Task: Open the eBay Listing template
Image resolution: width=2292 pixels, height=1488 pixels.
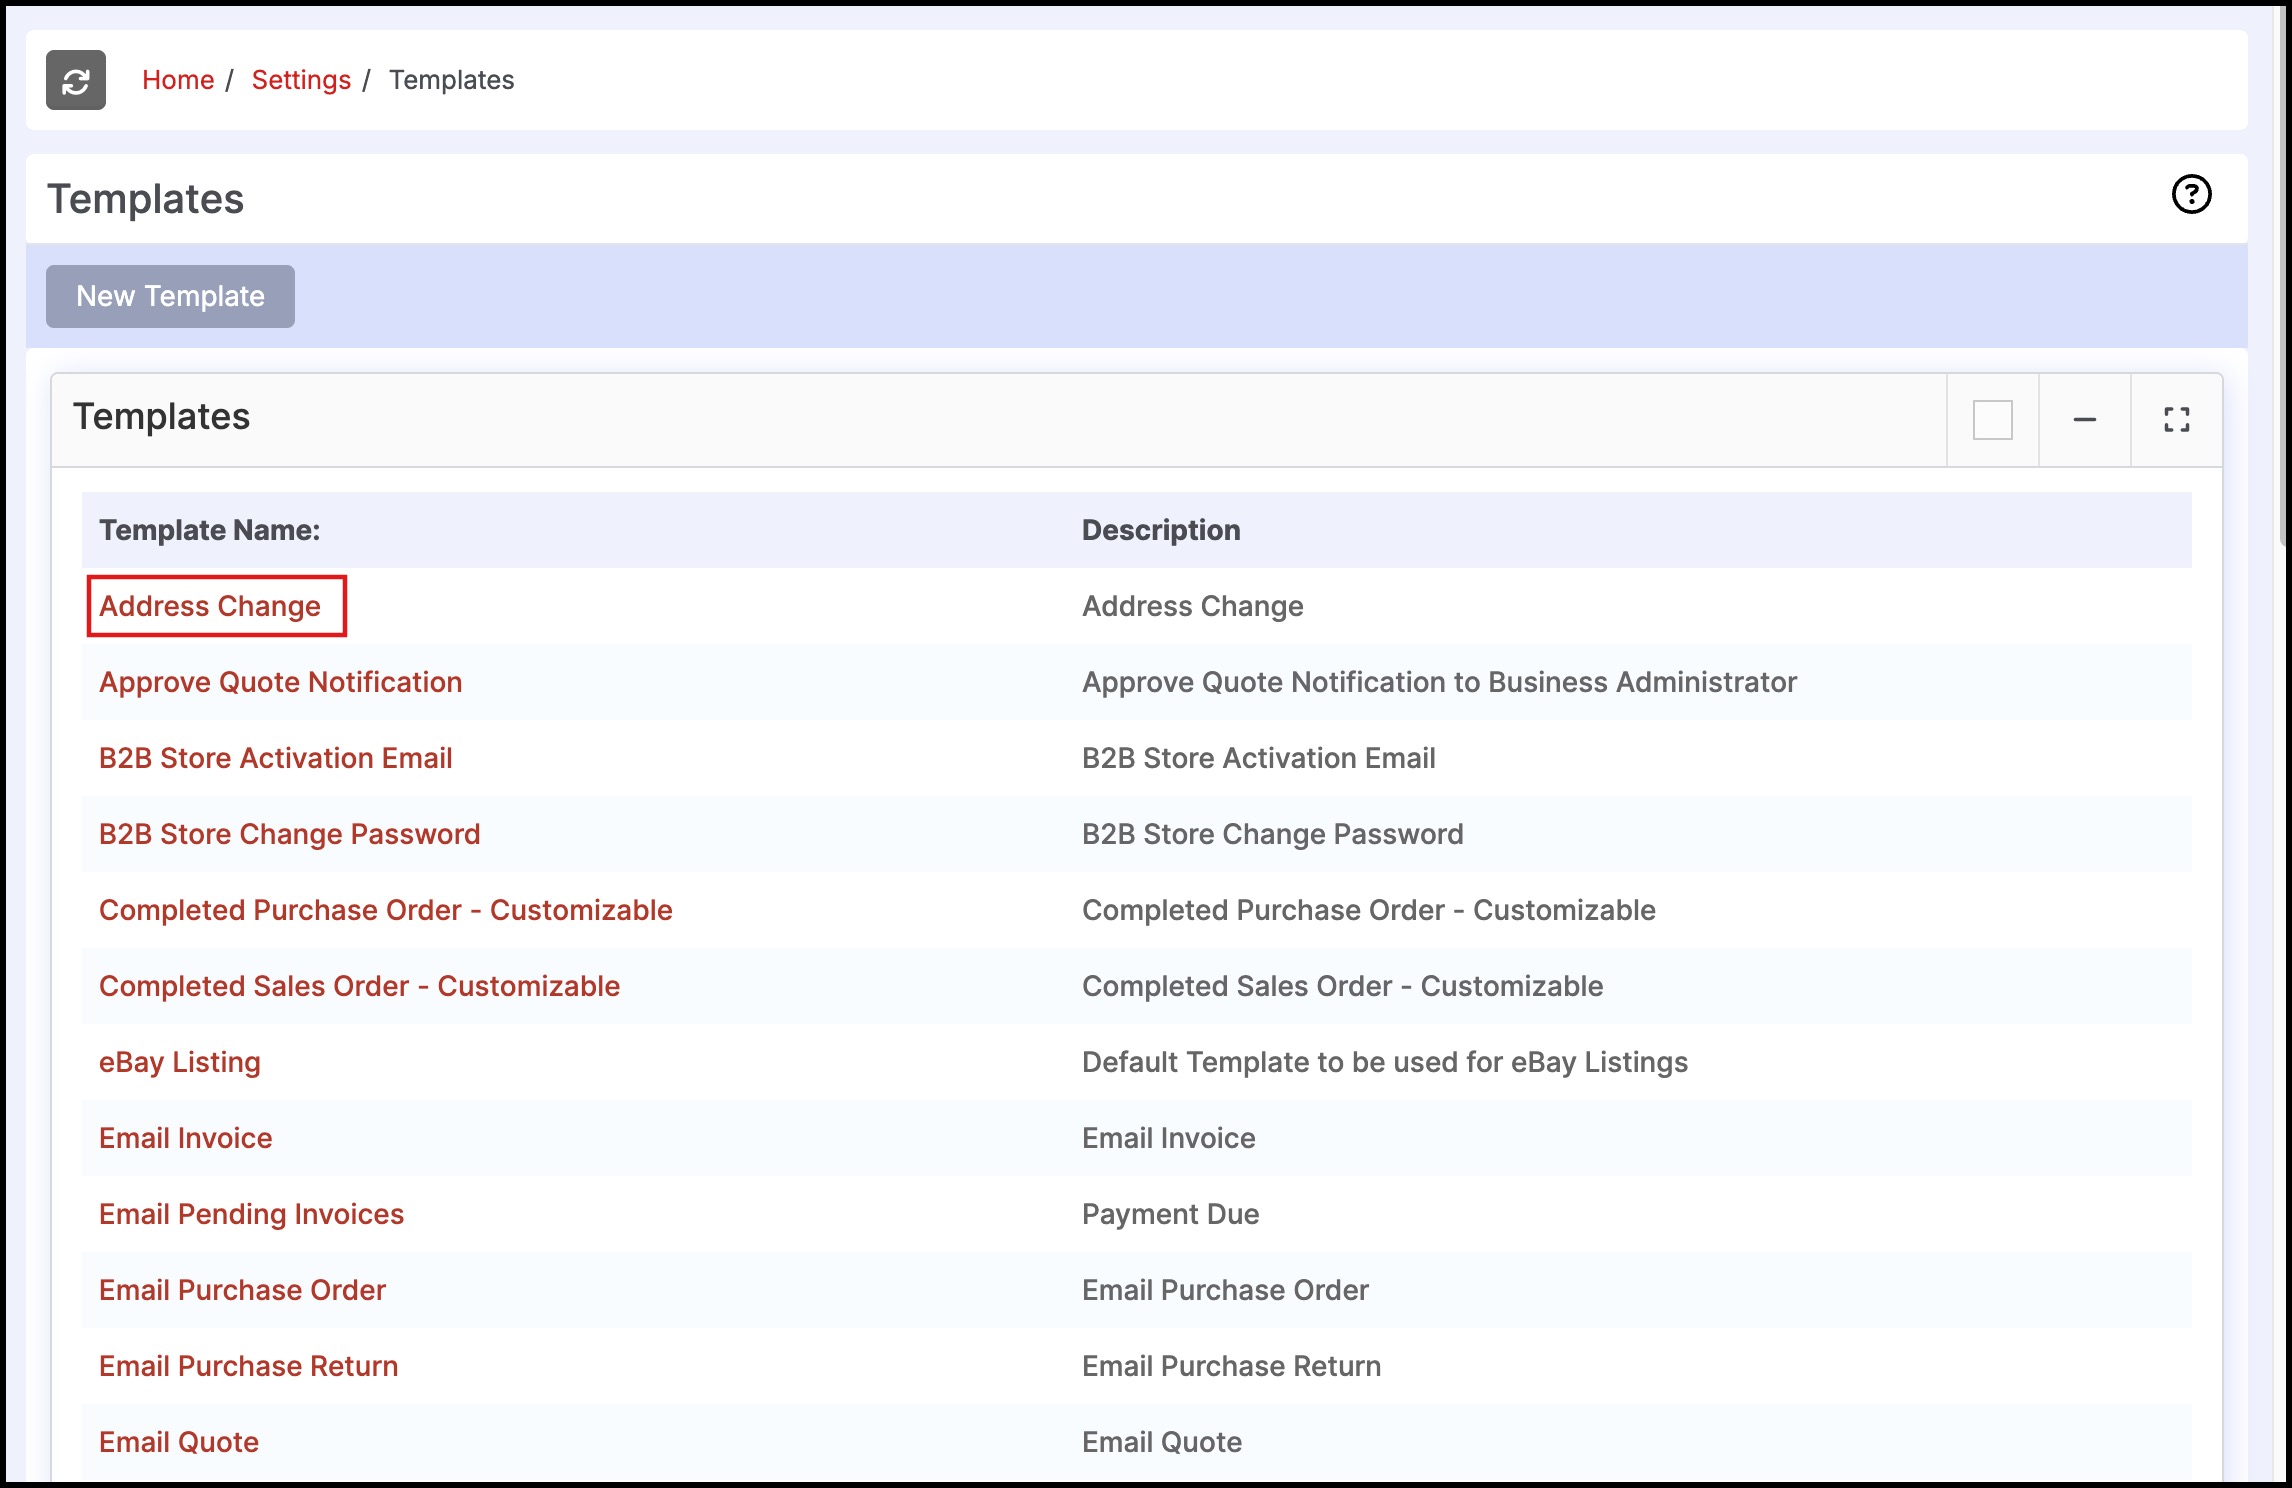Action: click(179, 1062)
